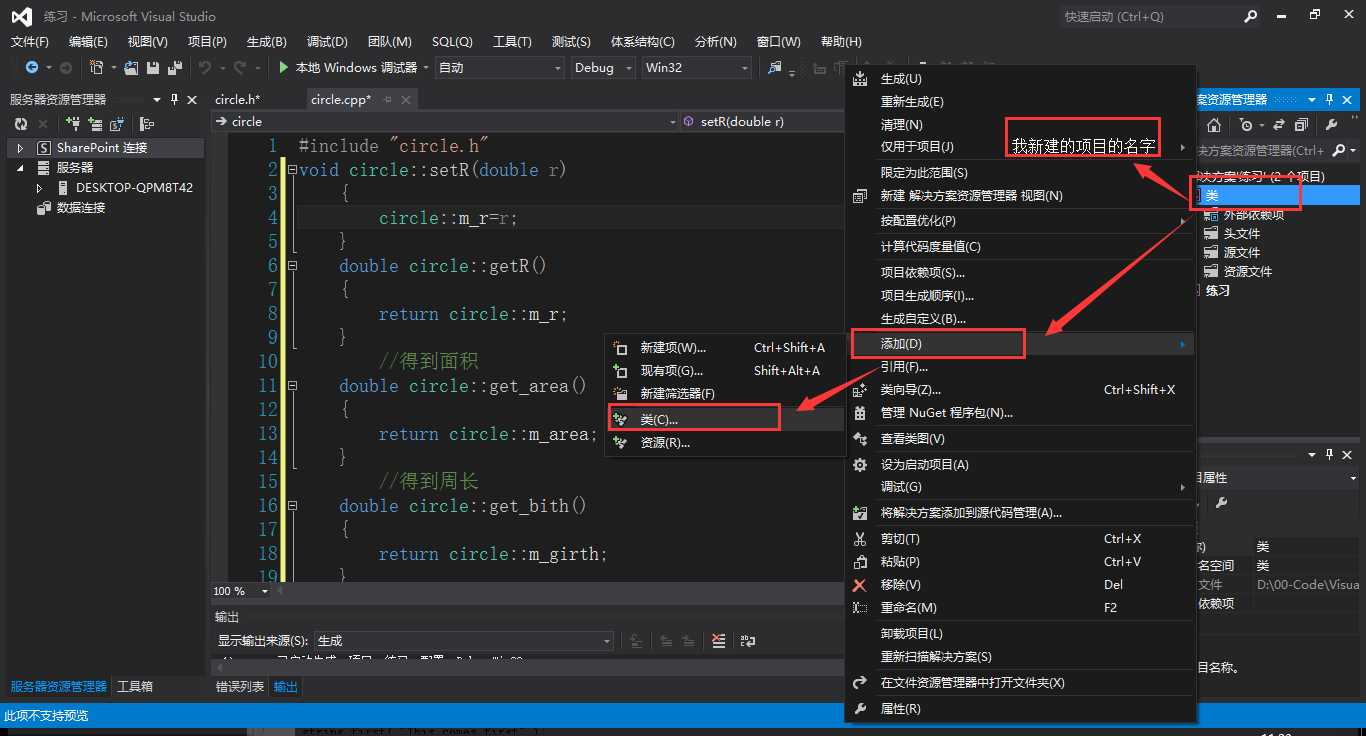Click the sync with active document icon
This screenshot has height=736, width=1366.
pyautogui.click(x=1278, y=125)
